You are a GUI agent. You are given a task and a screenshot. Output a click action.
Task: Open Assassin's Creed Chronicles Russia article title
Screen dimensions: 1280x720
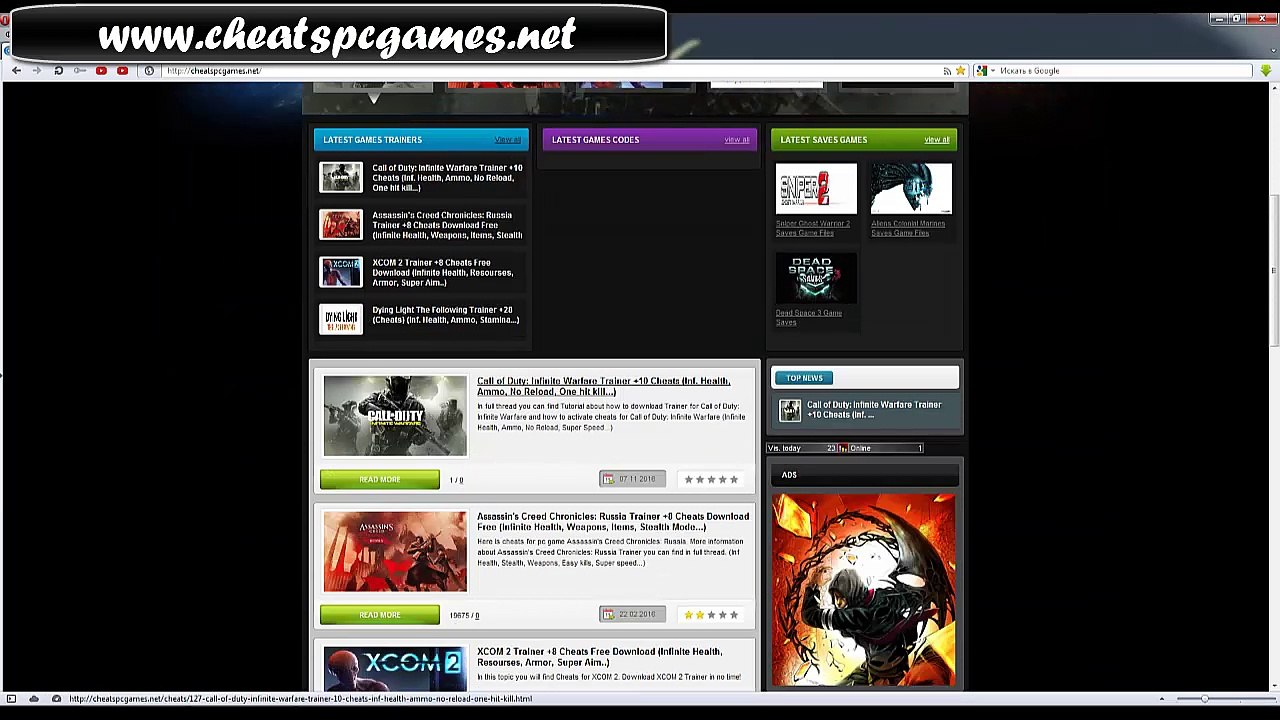coord(613,522)
